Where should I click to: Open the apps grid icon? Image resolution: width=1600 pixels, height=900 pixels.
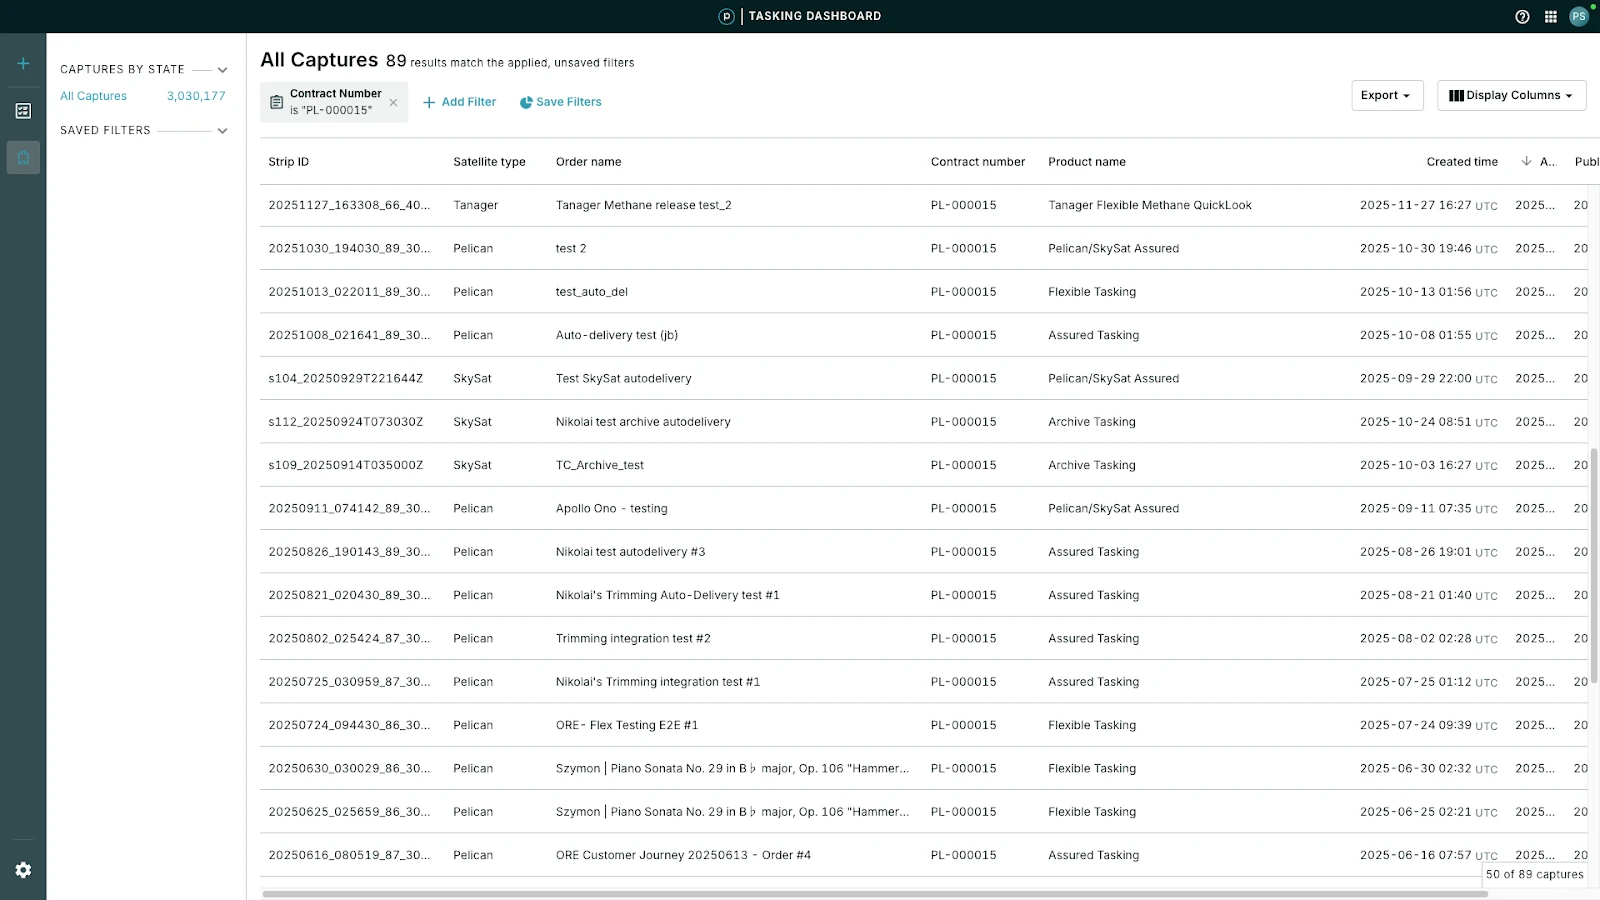(x=1550, y=16)
